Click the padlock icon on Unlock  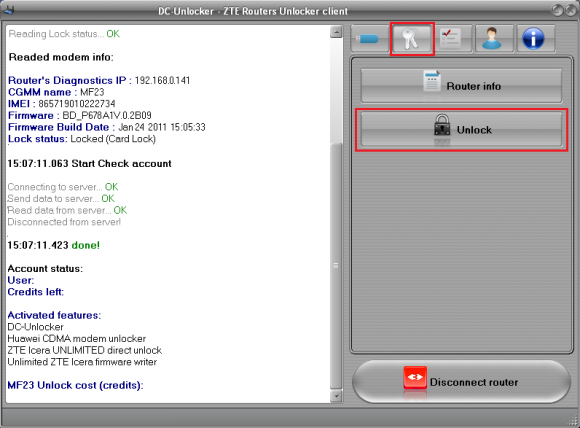tap(442, 125)
